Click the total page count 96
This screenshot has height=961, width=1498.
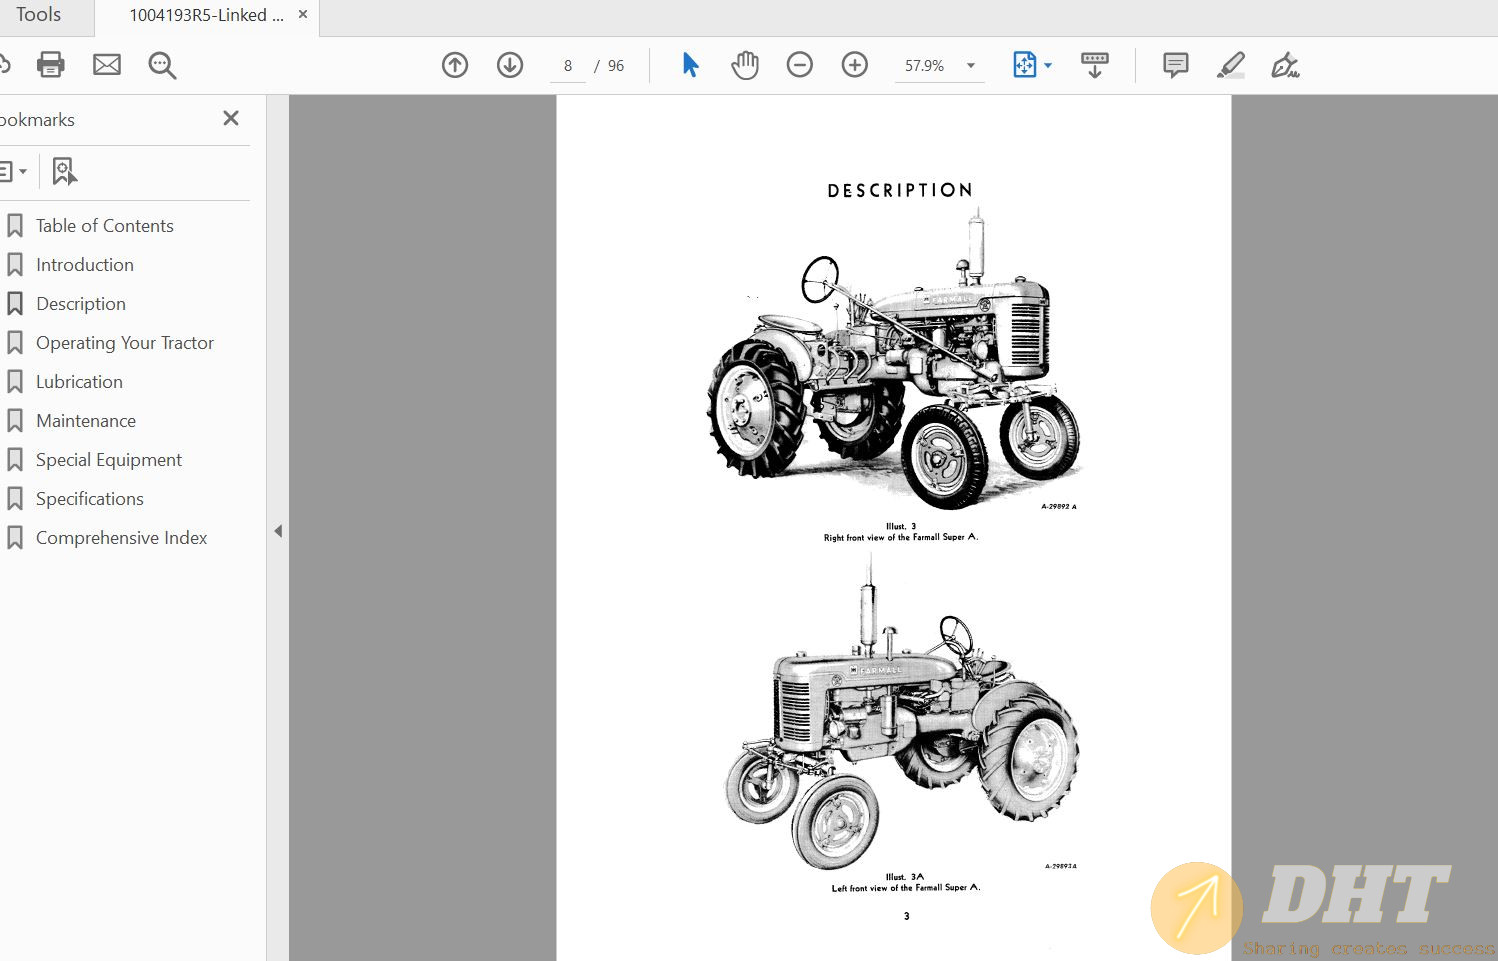[x=616, y=66]
